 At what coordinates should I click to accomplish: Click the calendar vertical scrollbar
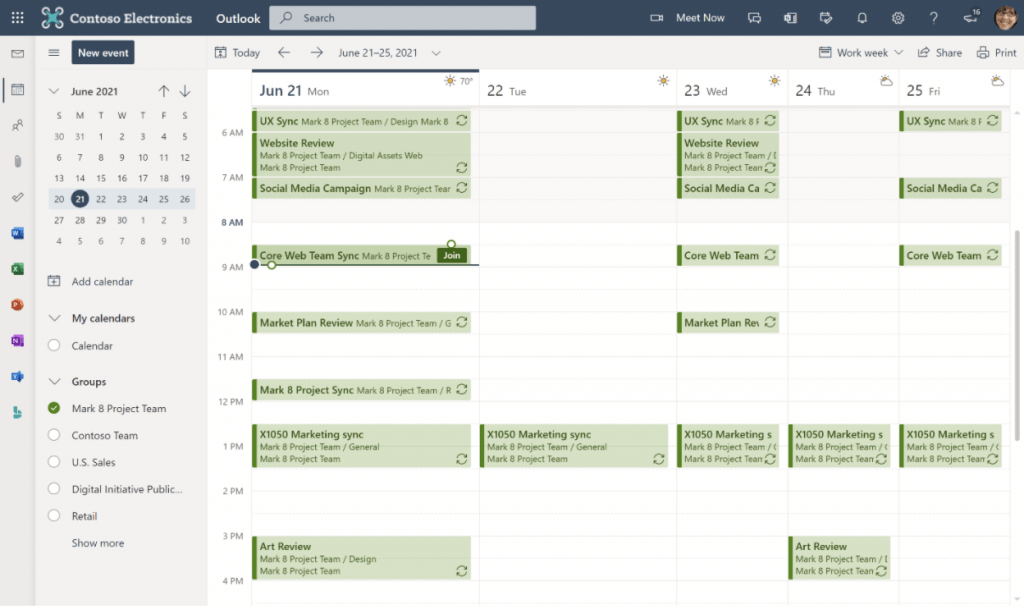[x=1017, y=336]
